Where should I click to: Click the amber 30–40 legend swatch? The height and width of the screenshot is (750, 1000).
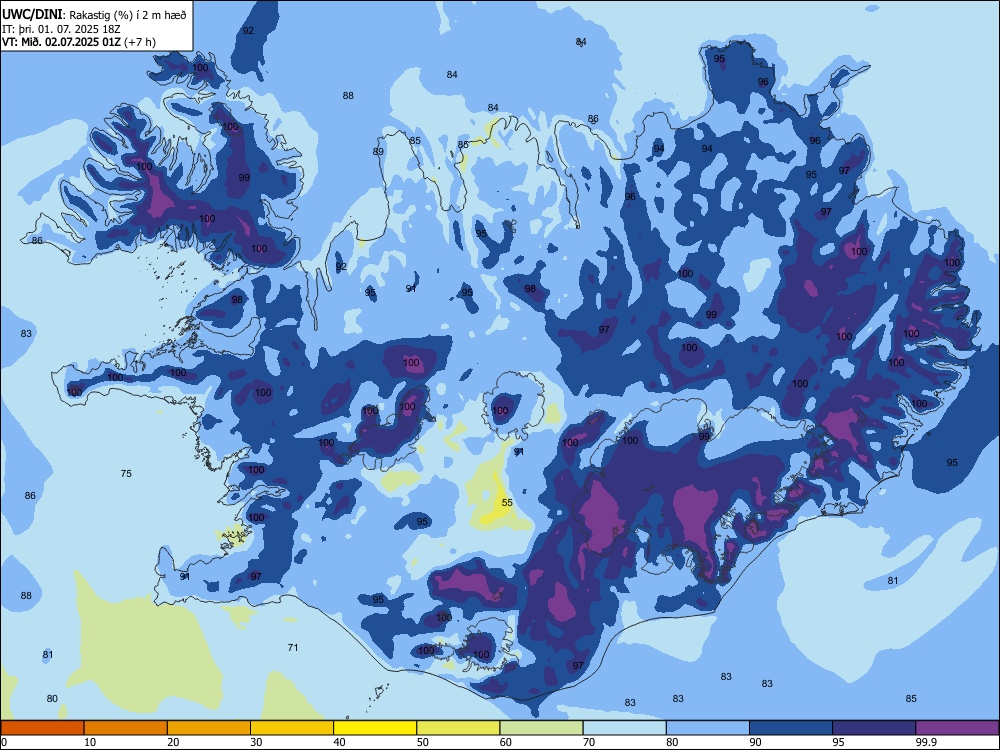click(292, 728)
